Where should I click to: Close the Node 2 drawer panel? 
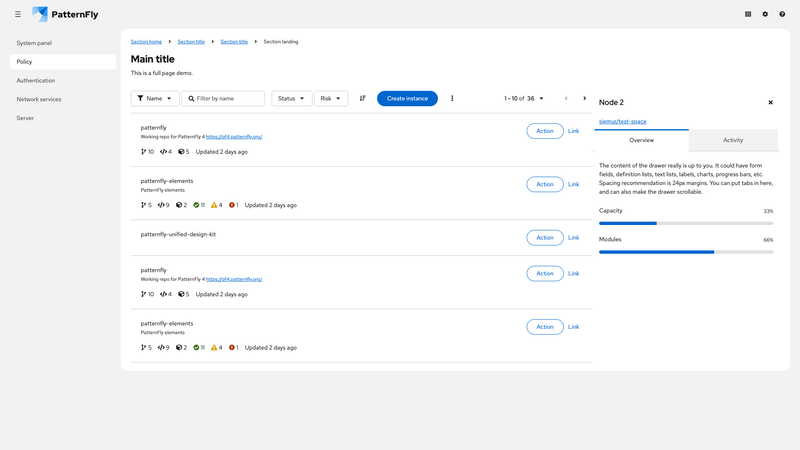[770, 102]
